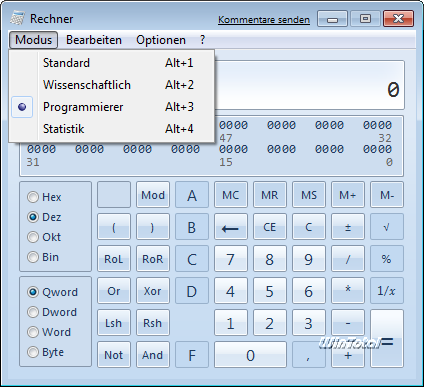The height and width of the screenshot is (387, 424).
Task: Click the hex digit C button in keypad
Action: (192, 259)
